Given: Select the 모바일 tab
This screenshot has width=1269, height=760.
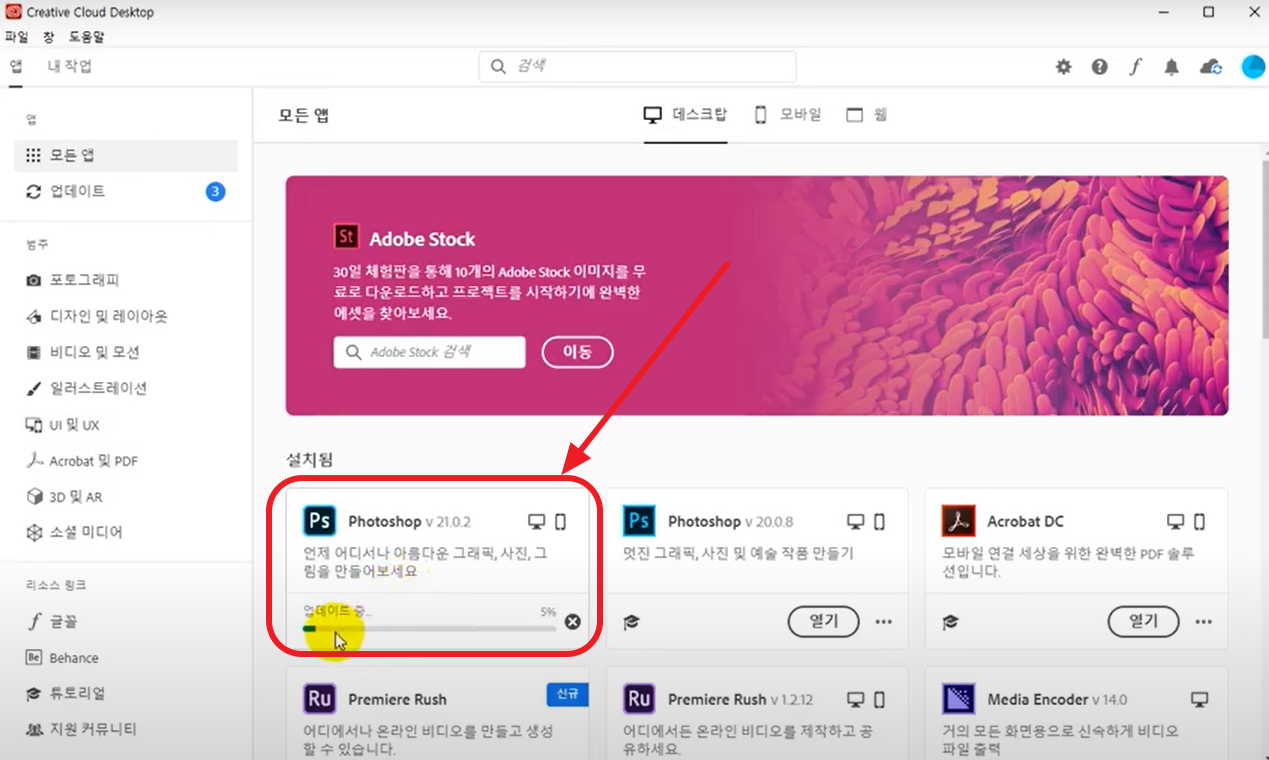Looking at the screenshot, I should [x=787, y=115].
